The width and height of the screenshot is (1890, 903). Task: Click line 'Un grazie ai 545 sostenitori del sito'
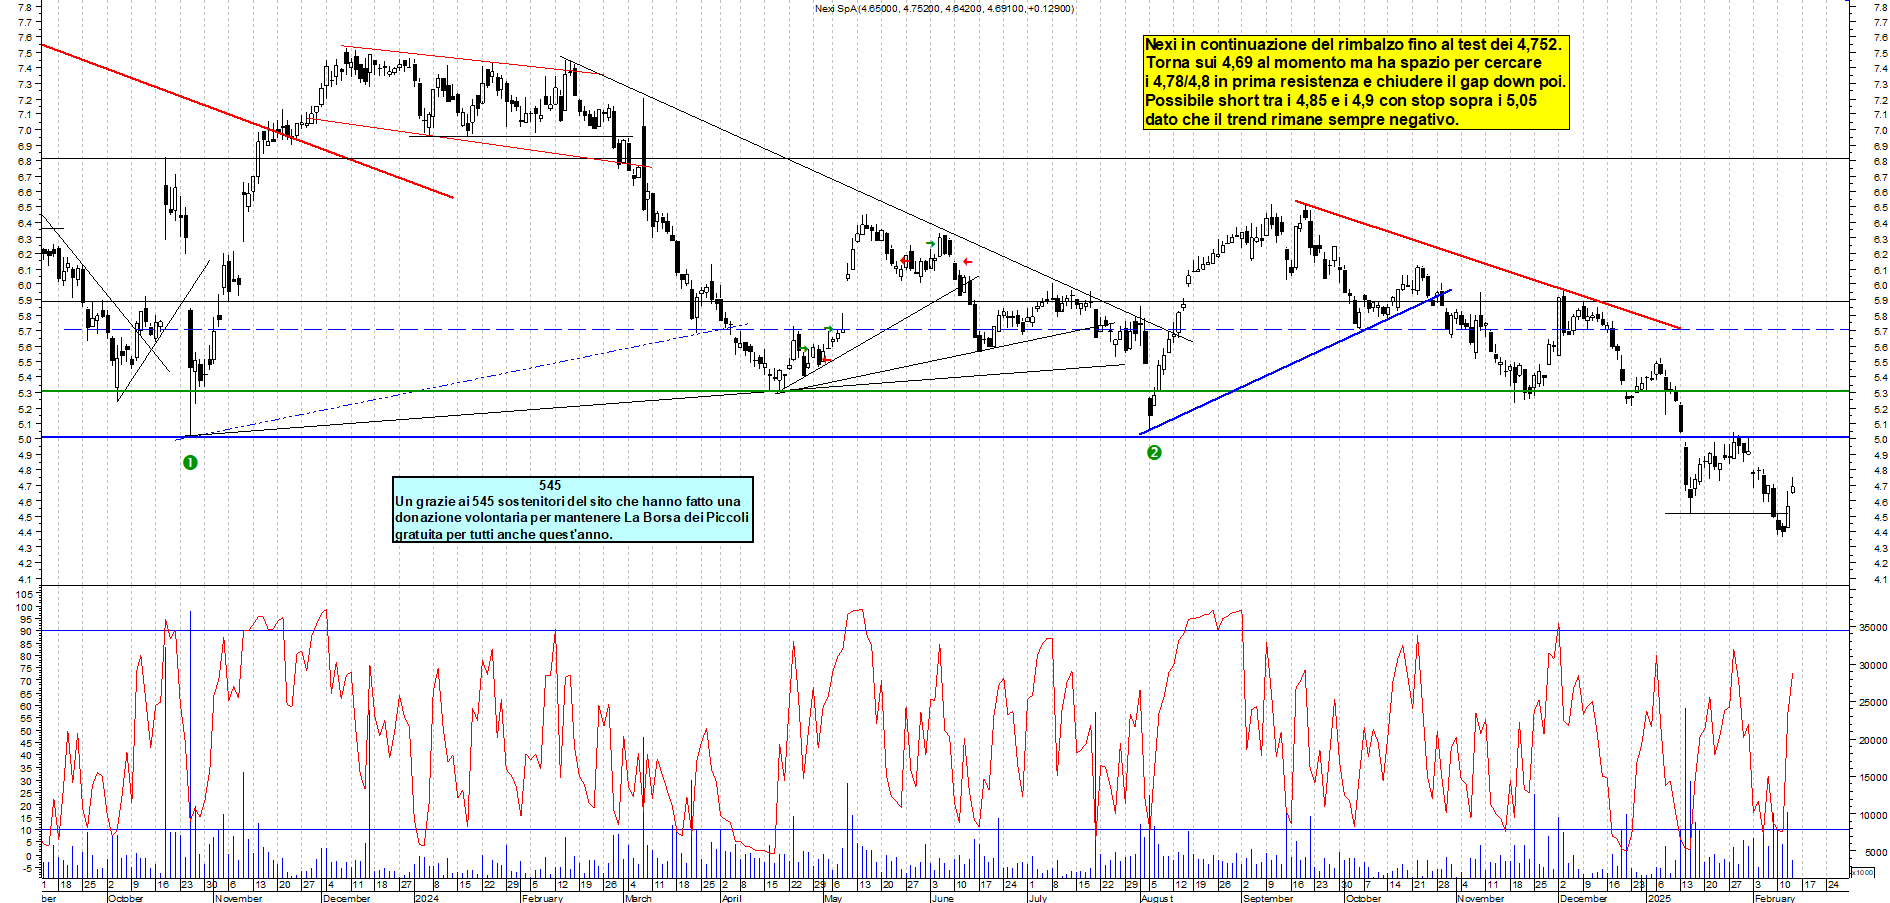[x=568, y=502]
